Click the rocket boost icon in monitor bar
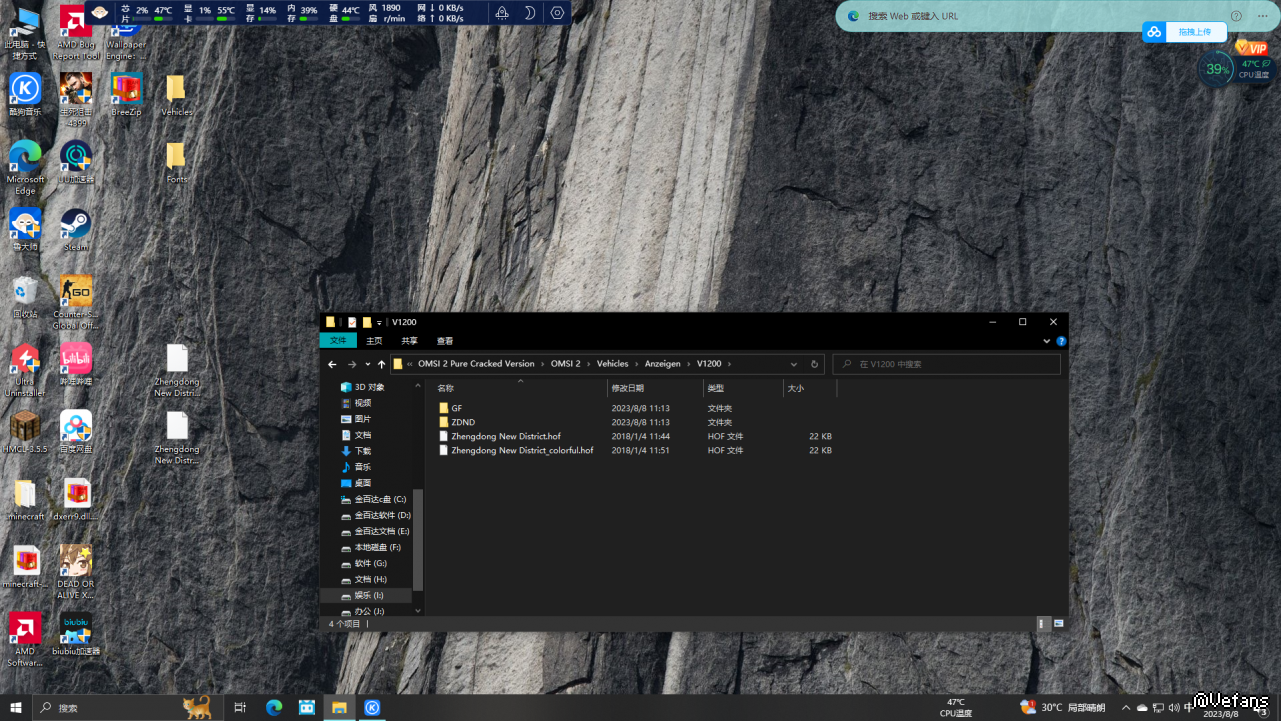This screenshot has width=1281, height=721. click(502, 13)
